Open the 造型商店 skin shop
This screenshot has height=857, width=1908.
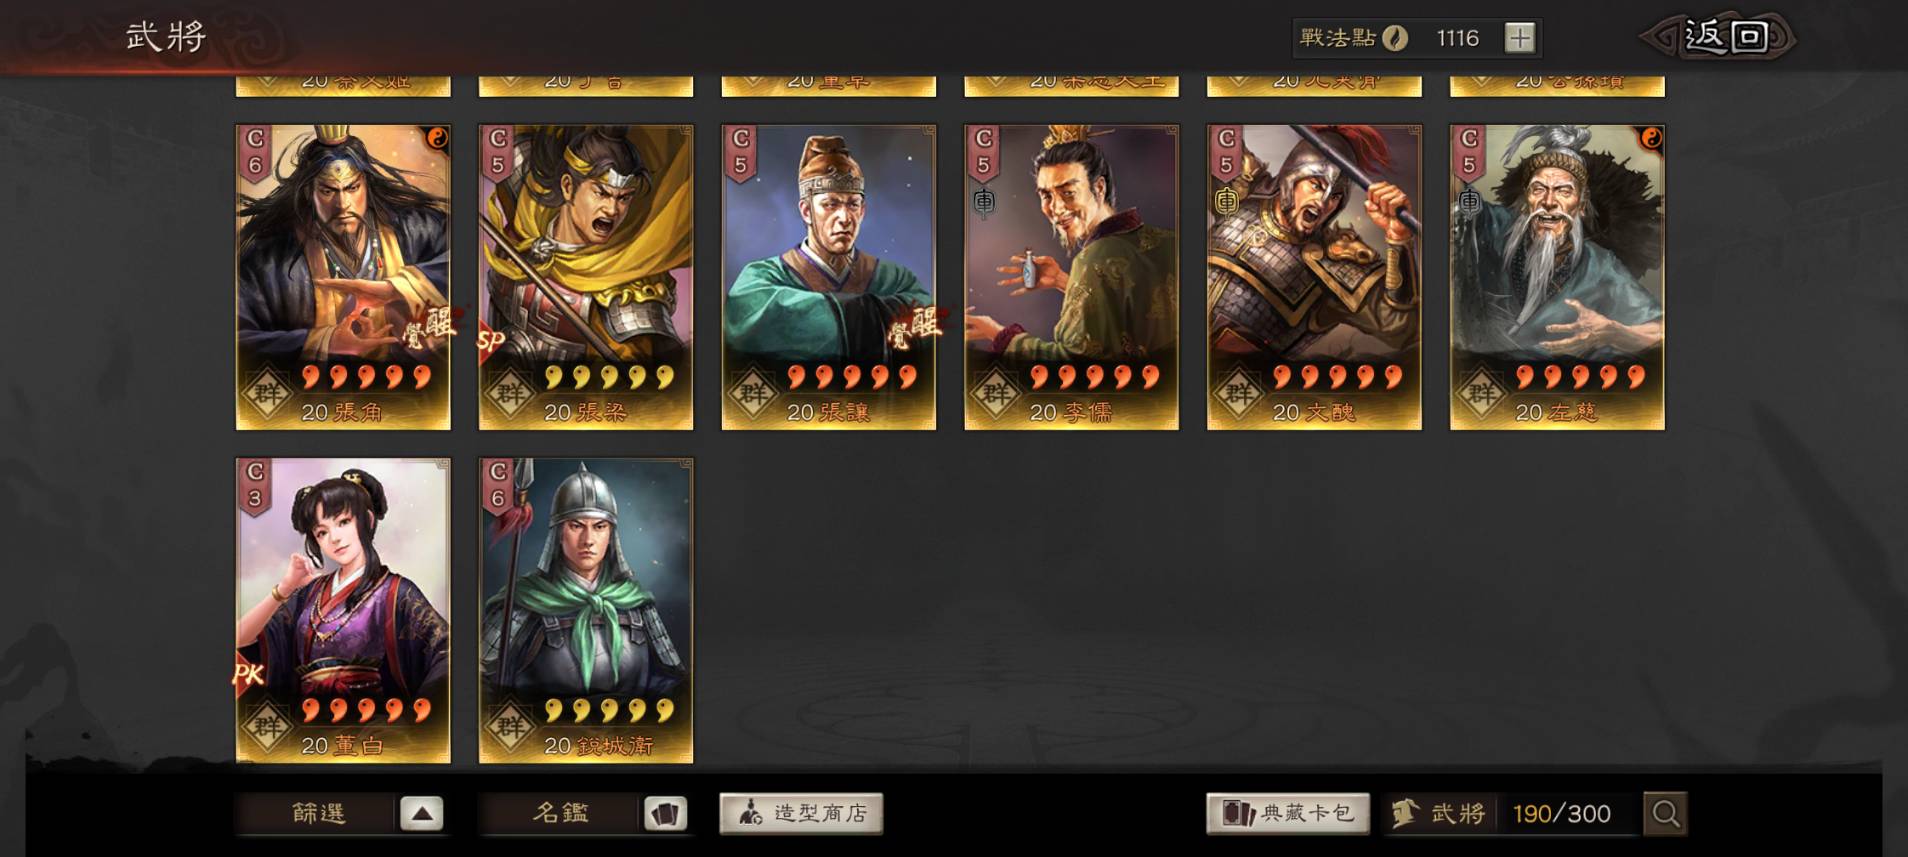coord(801,813)
